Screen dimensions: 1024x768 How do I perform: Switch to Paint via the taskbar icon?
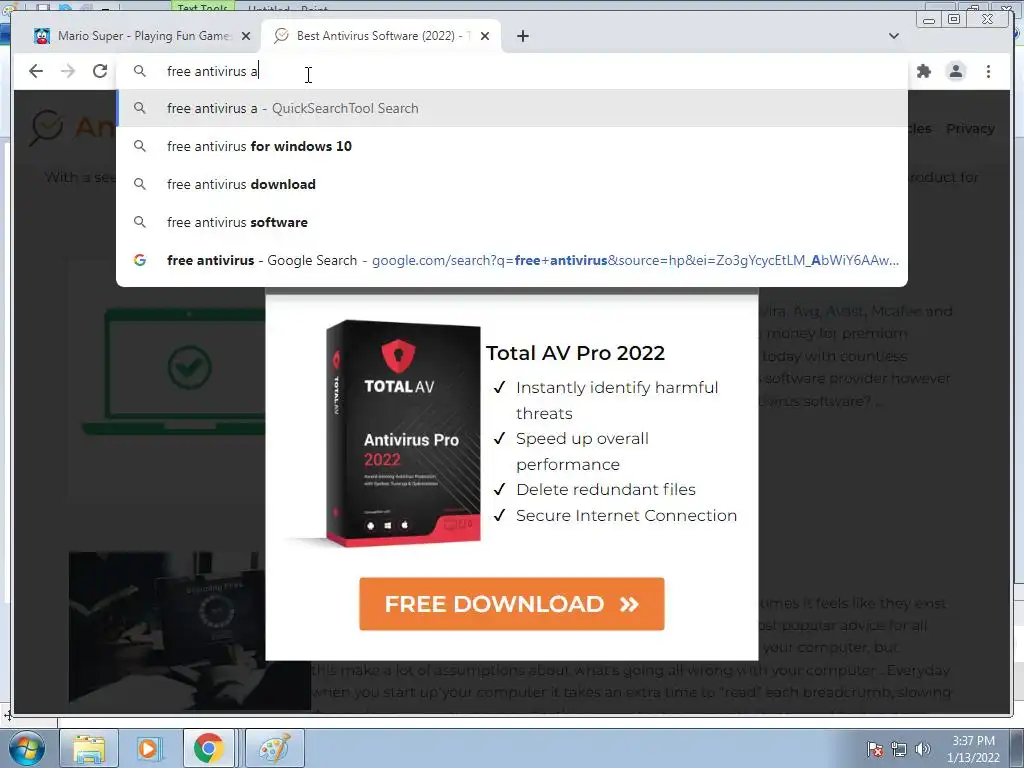tap(274, 749)
